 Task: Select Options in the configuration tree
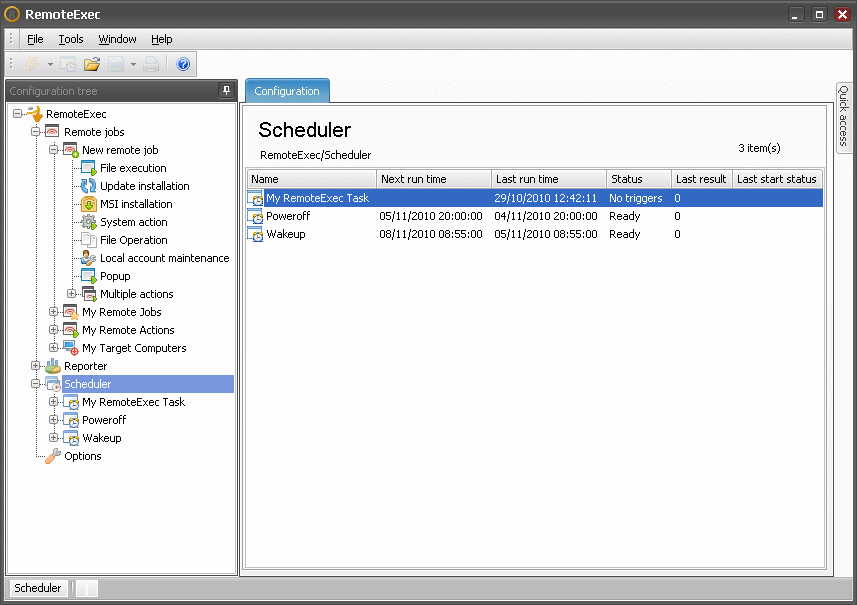click(x=83, y=456)
